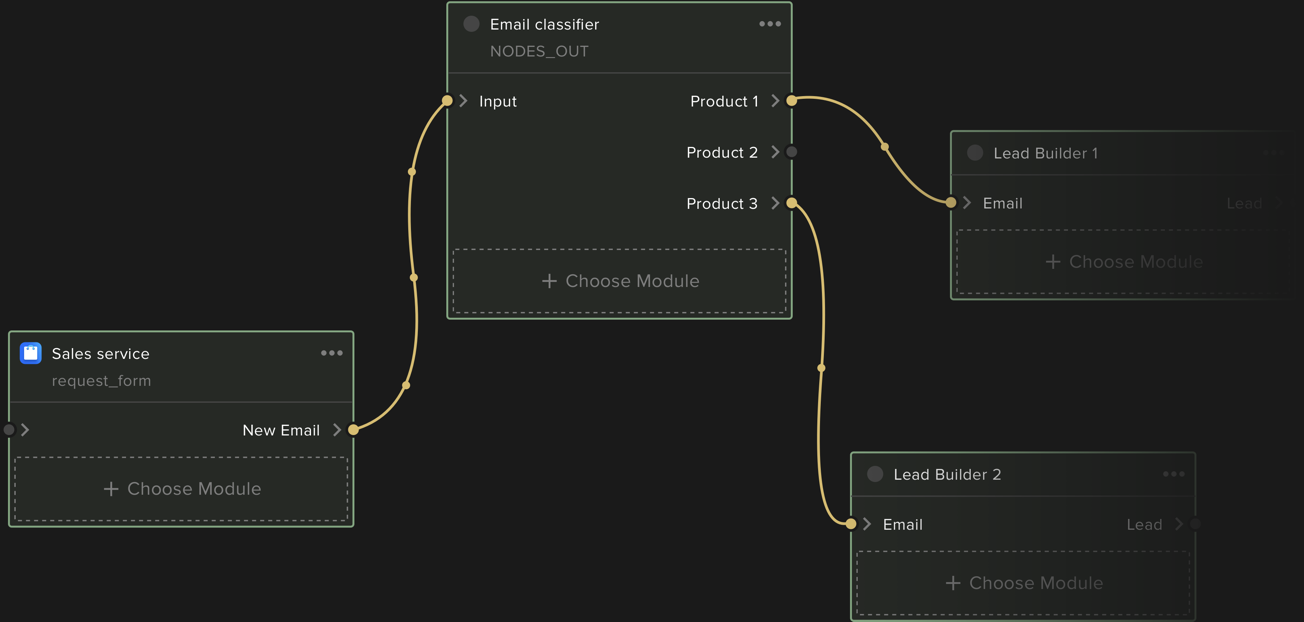Select the Email classifier node title
1304x622 pixels.
(x=544, y=24)
